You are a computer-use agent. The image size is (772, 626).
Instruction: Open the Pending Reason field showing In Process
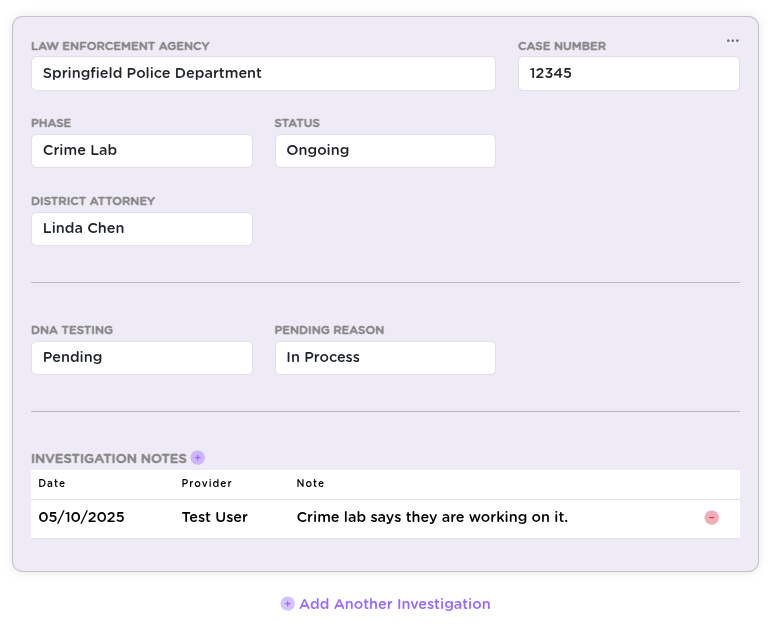pos(385,358)
